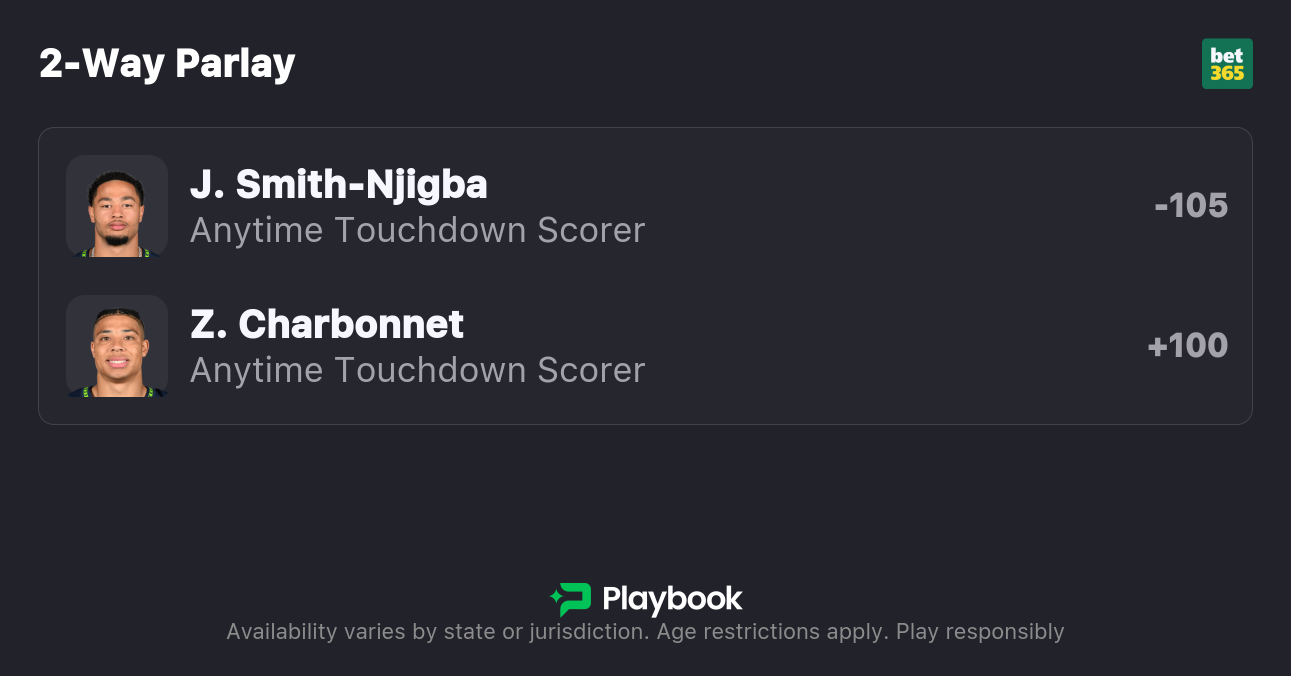
Task: Click the white bet text in logo
Action: tap(1227, 55)
